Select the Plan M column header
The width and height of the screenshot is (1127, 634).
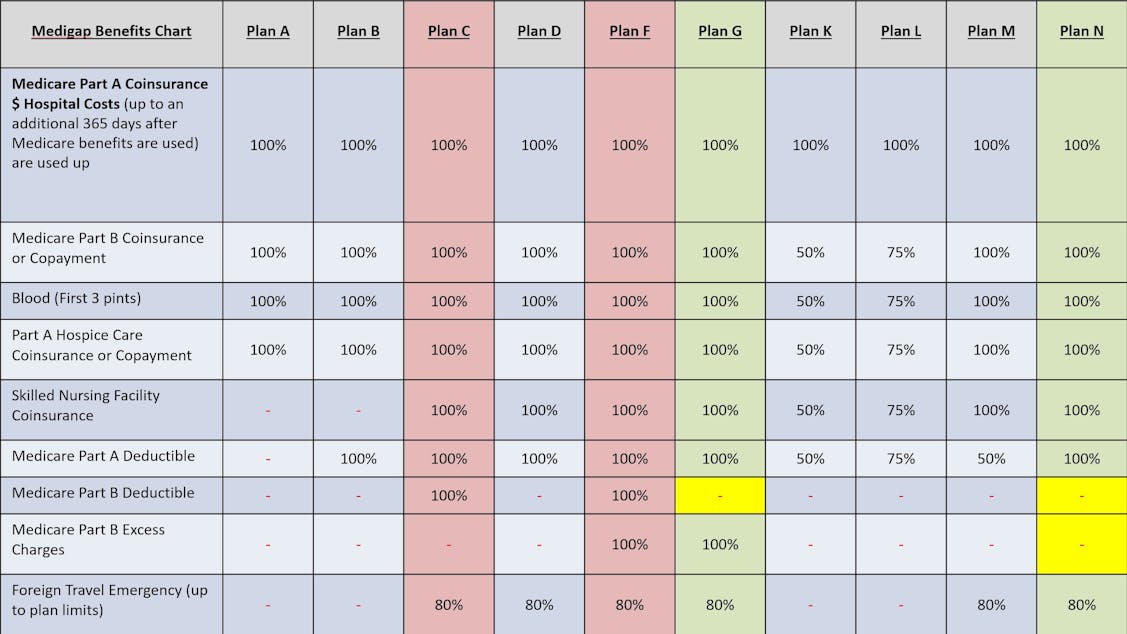click(991, 31)
